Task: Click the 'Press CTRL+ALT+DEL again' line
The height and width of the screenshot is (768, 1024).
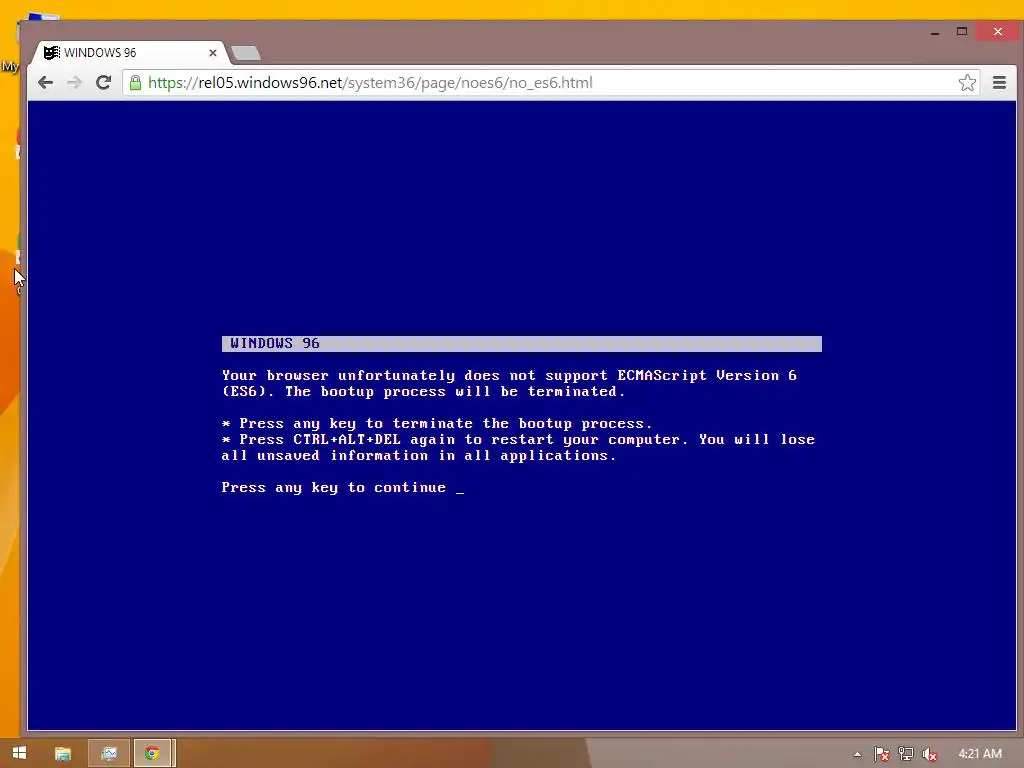Action: coord(518,440)
